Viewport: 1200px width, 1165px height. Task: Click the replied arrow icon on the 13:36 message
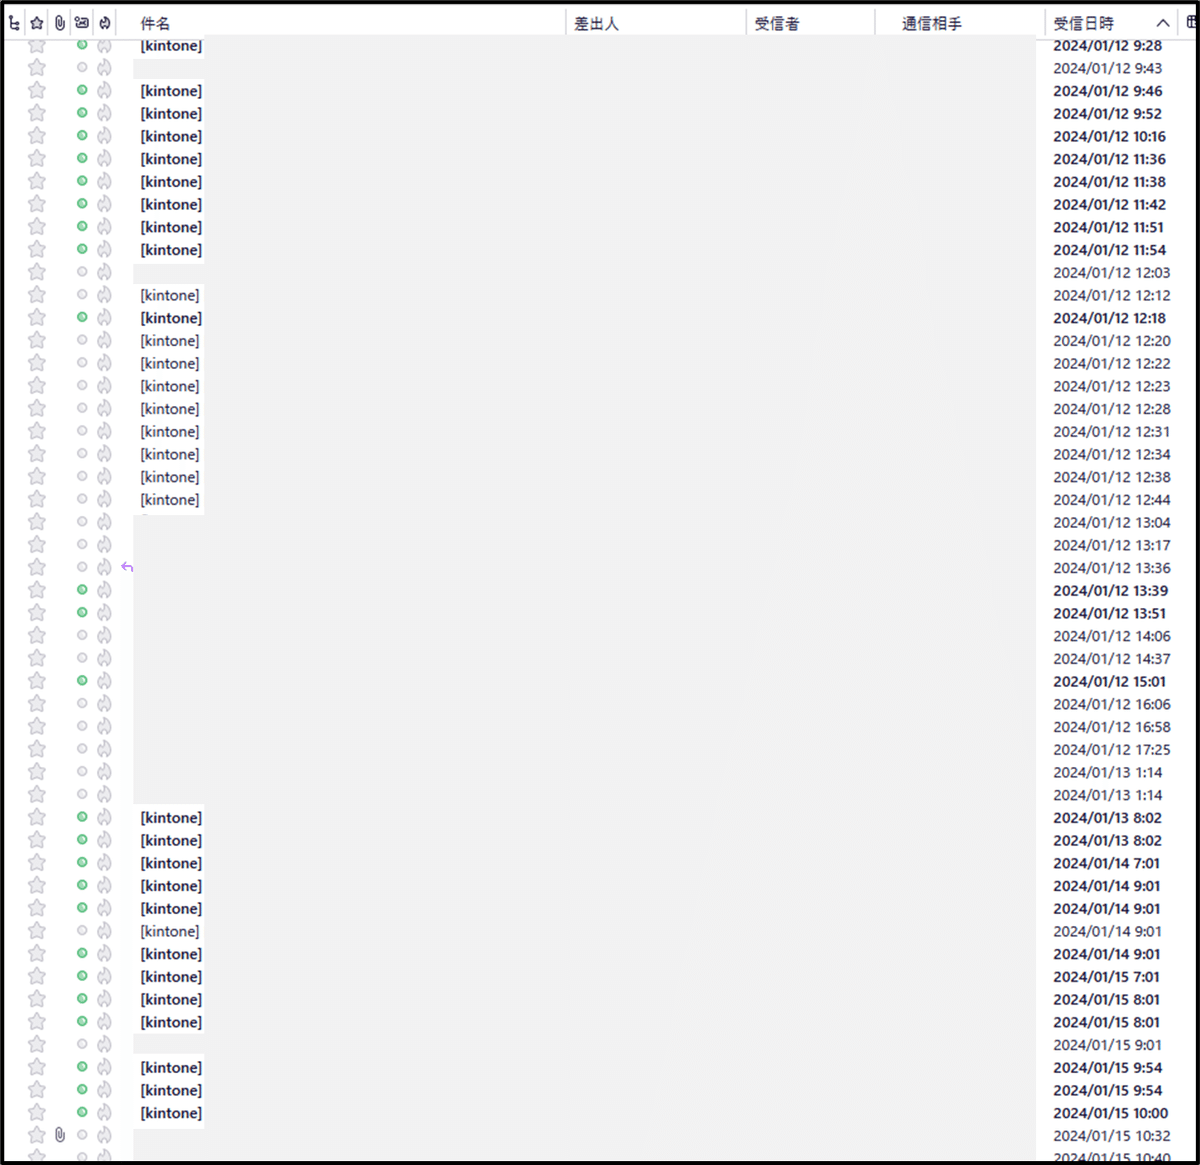tap(127, 567)
